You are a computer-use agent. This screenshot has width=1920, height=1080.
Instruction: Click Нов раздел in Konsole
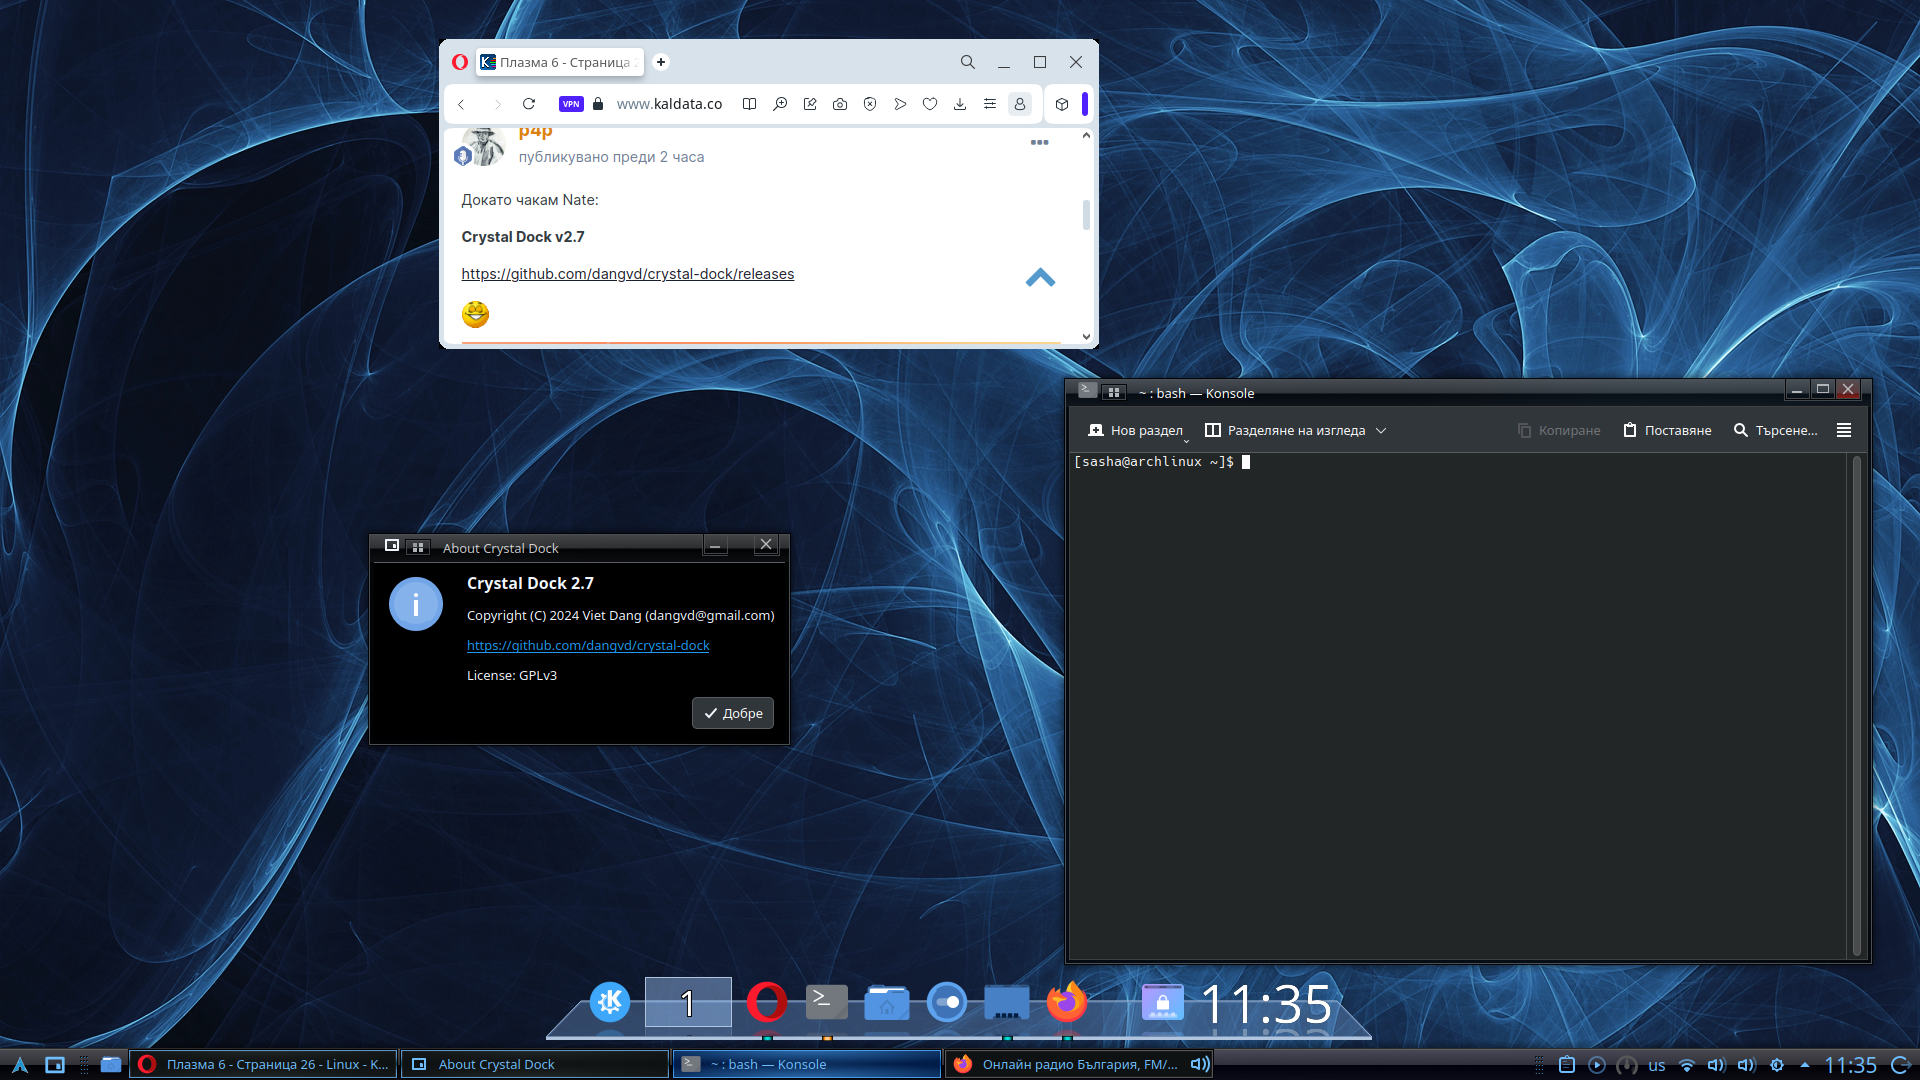[1136, 431]
